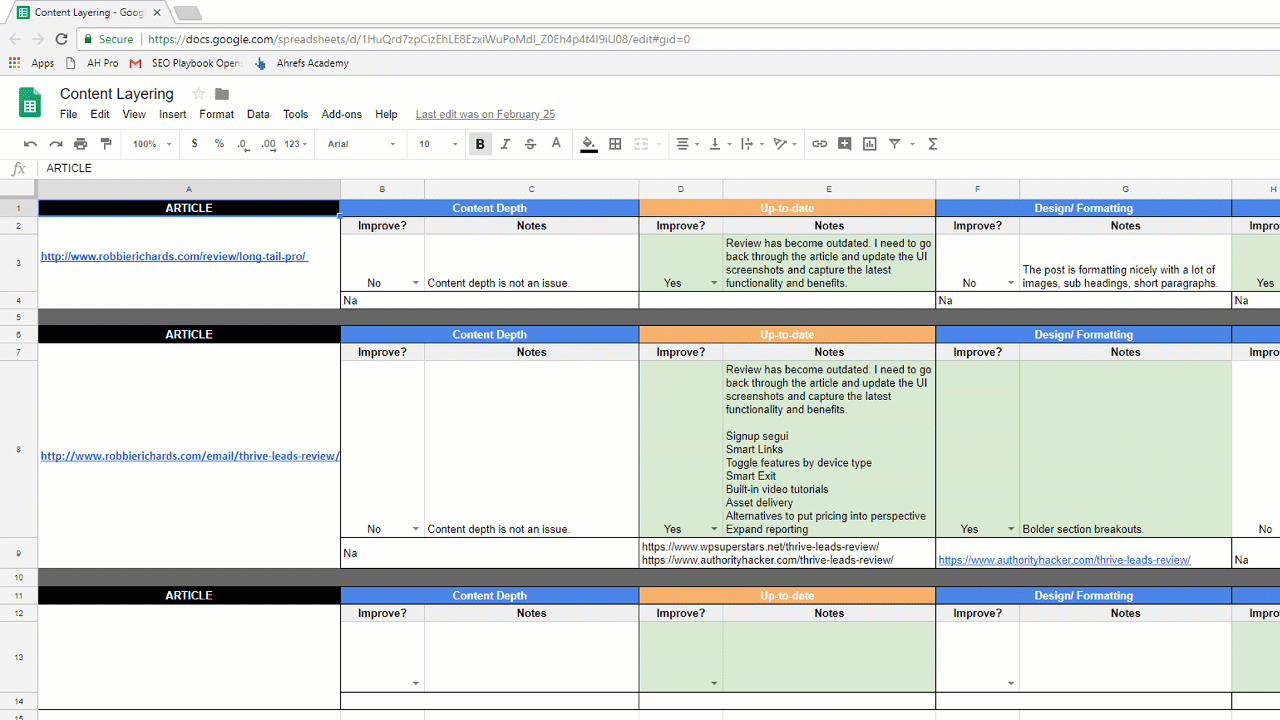Select the italic formatting icon
The height and width of the screenshot is (720, 1280).
(x=505, y=144)
